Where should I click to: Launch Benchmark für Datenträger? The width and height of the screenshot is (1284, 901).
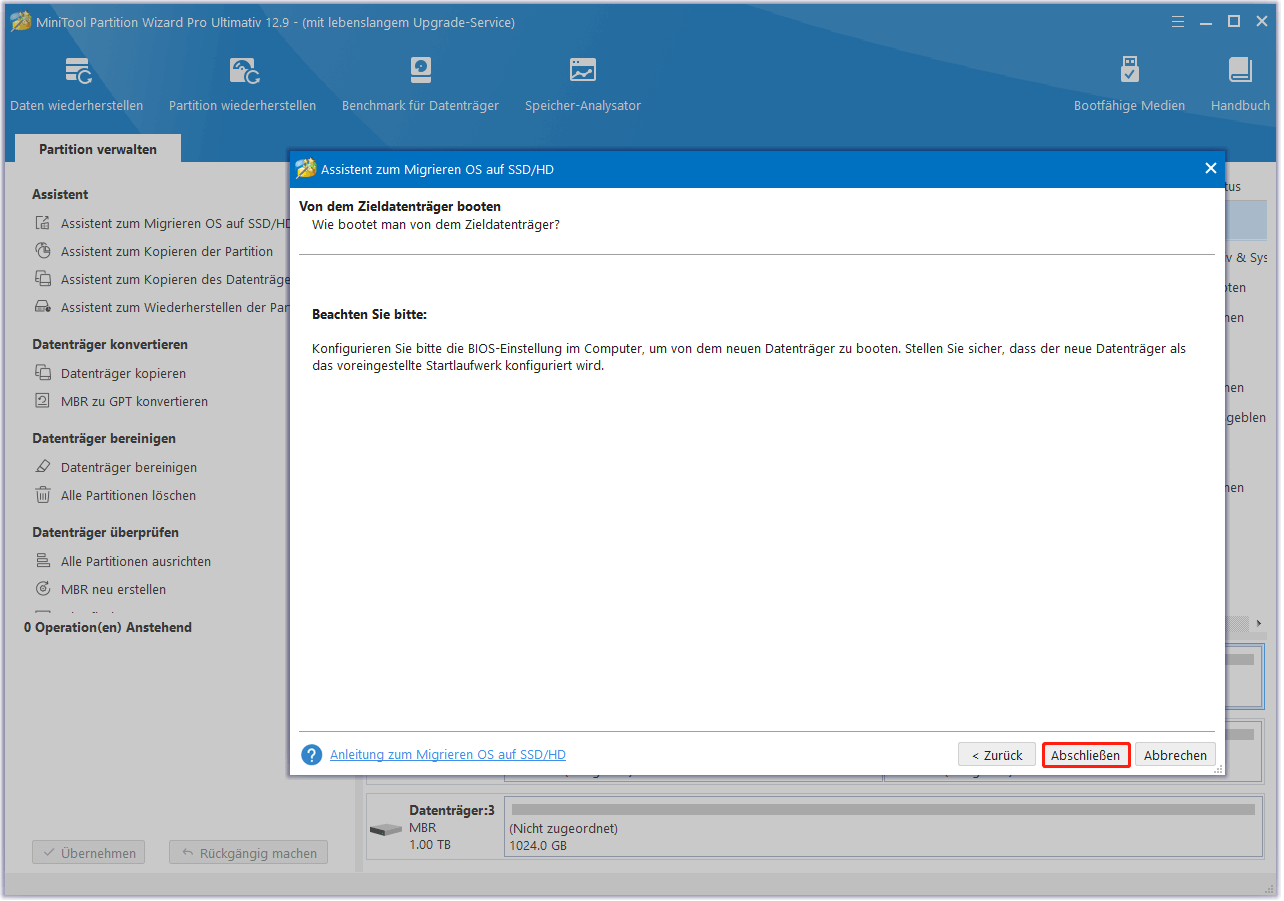(x=420, y=84)
